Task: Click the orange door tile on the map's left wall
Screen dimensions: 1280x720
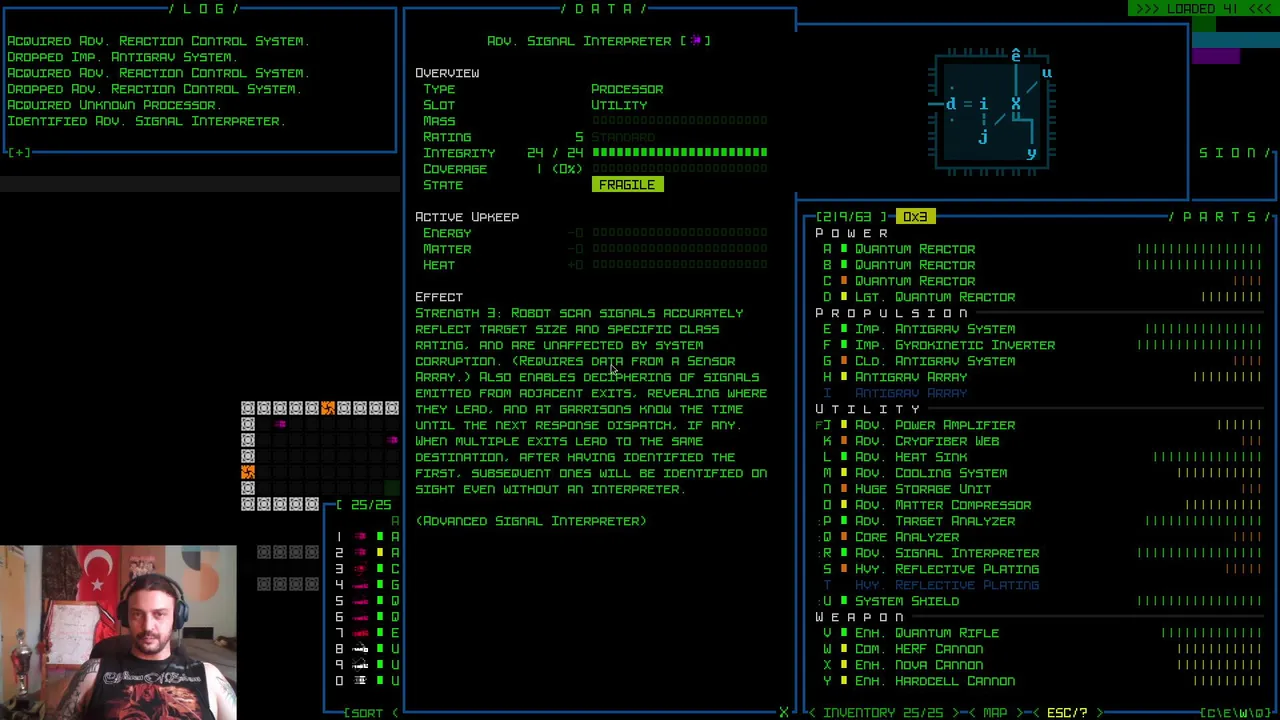Action: pos(248,472)
